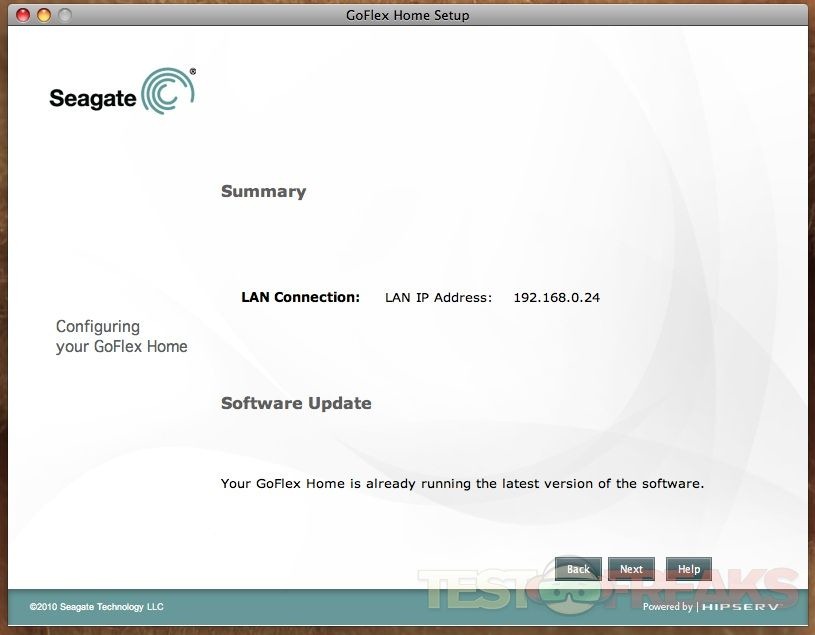Minimize the setup window with yellow button
The height and width of the screenshot is (635, 815).
pos(44,15)
